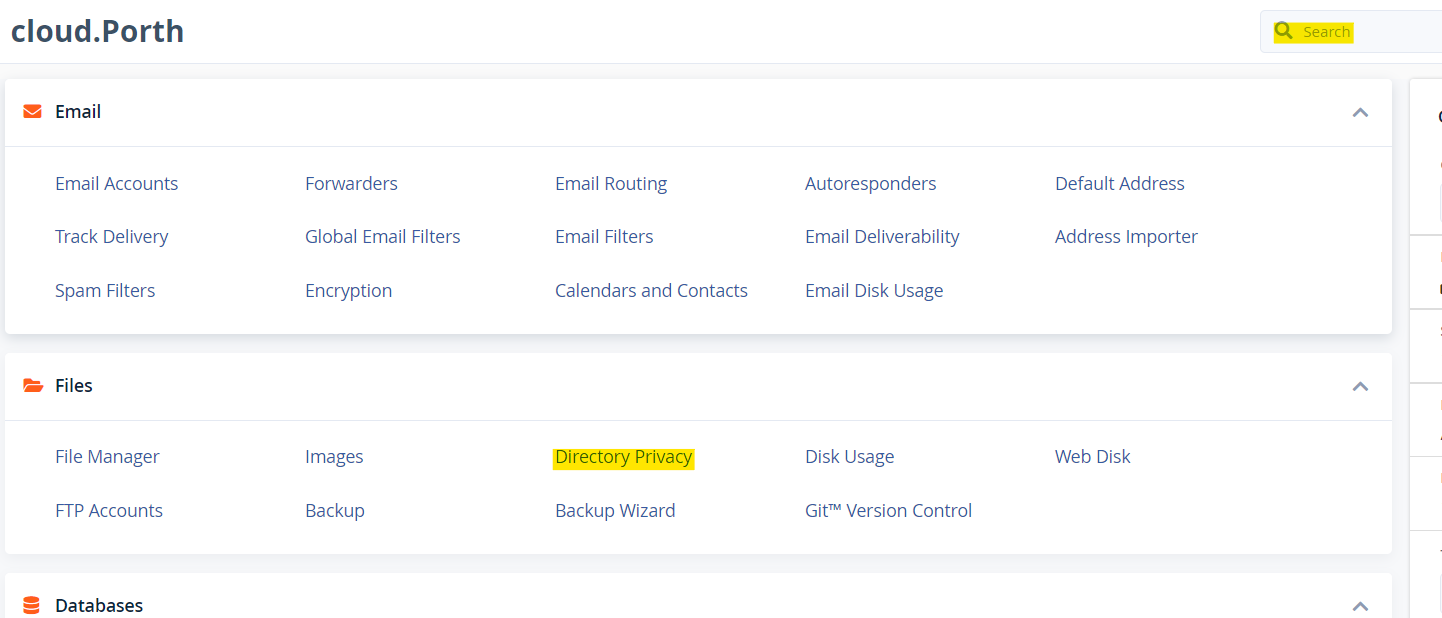Collapse the Files section chevron

(x=1360, y=386)
